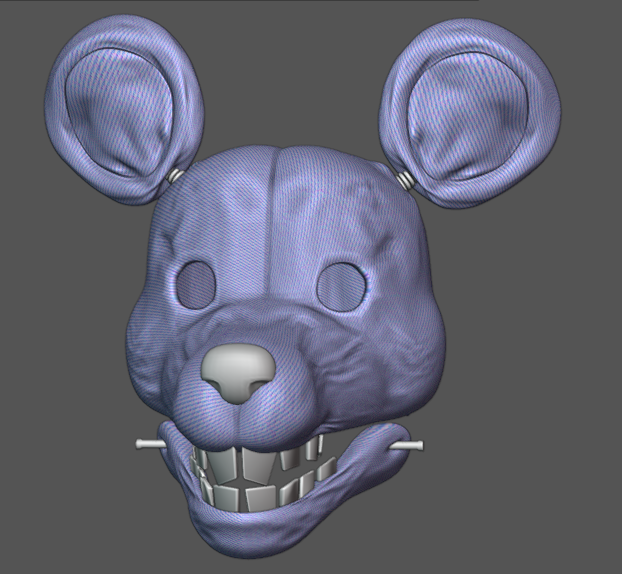Select the eye hole on the right side

[341, 287]
